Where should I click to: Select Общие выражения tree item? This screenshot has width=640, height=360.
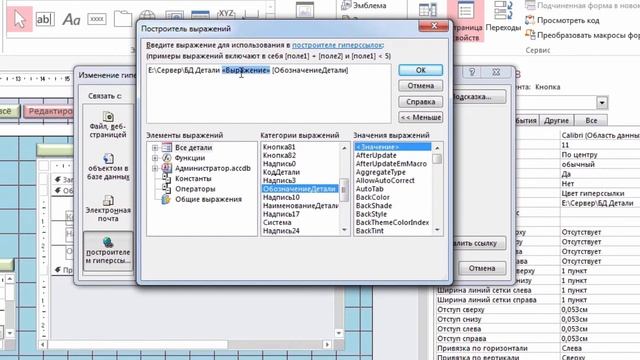pyautogui.click(x=208, y=199)
